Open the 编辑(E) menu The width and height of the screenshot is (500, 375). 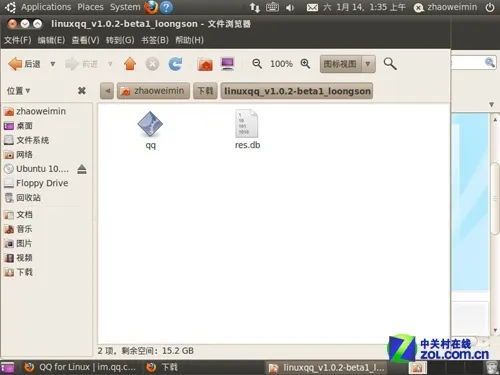(51, 40)
